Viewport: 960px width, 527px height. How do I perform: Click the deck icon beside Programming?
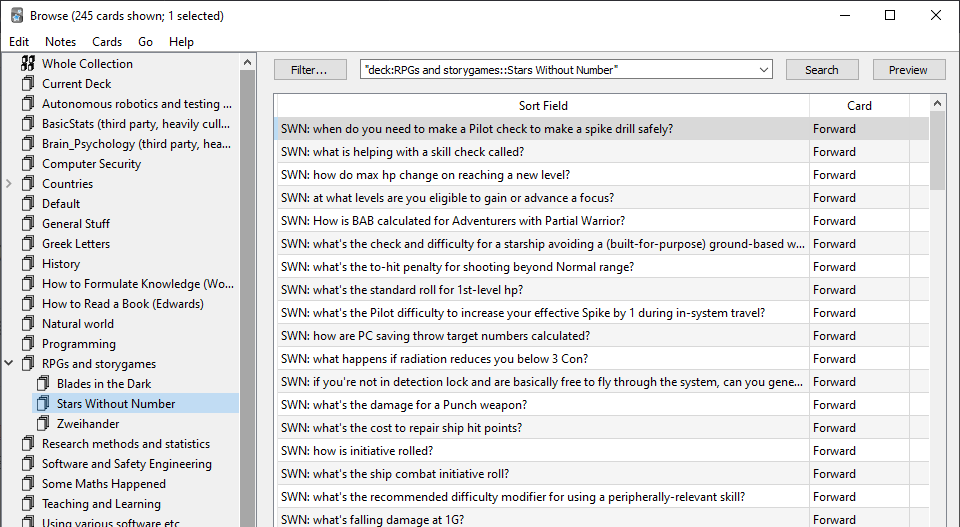(x=28, y=344)
